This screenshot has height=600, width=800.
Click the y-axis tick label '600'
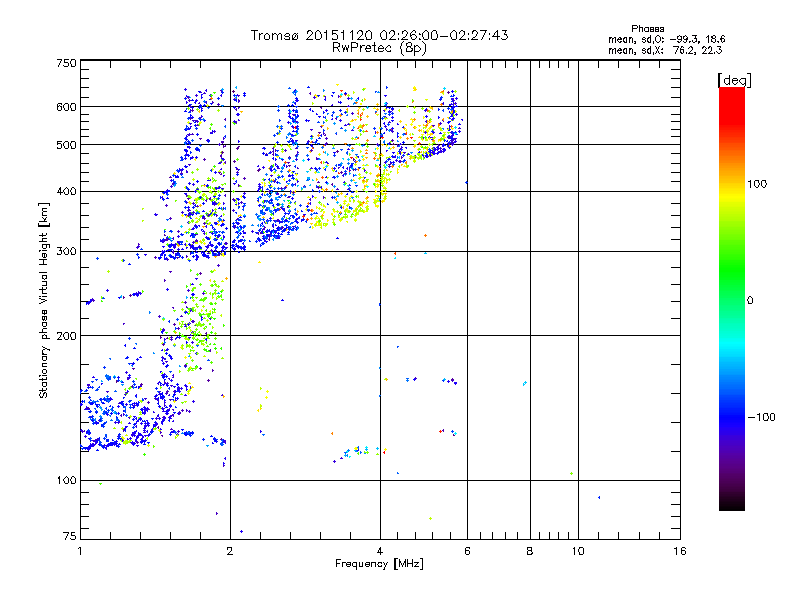(66, 107)
